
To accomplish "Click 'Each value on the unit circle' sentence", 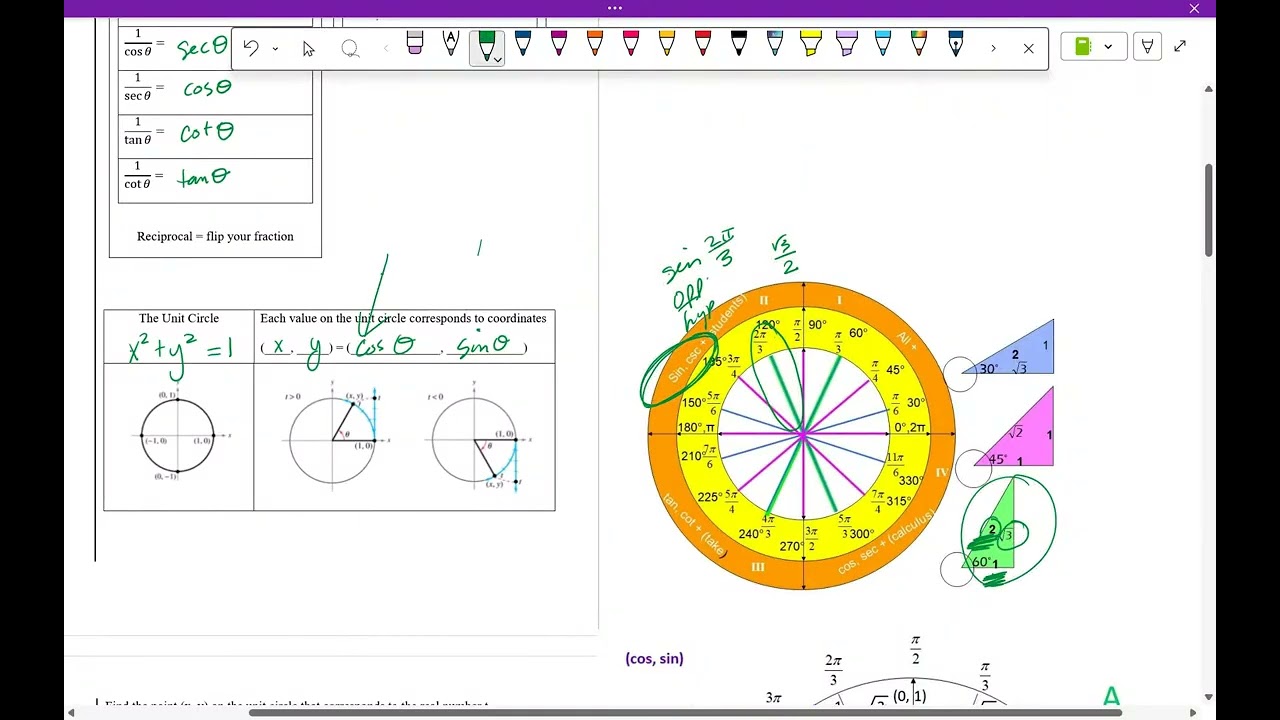I will pos(403,318).
